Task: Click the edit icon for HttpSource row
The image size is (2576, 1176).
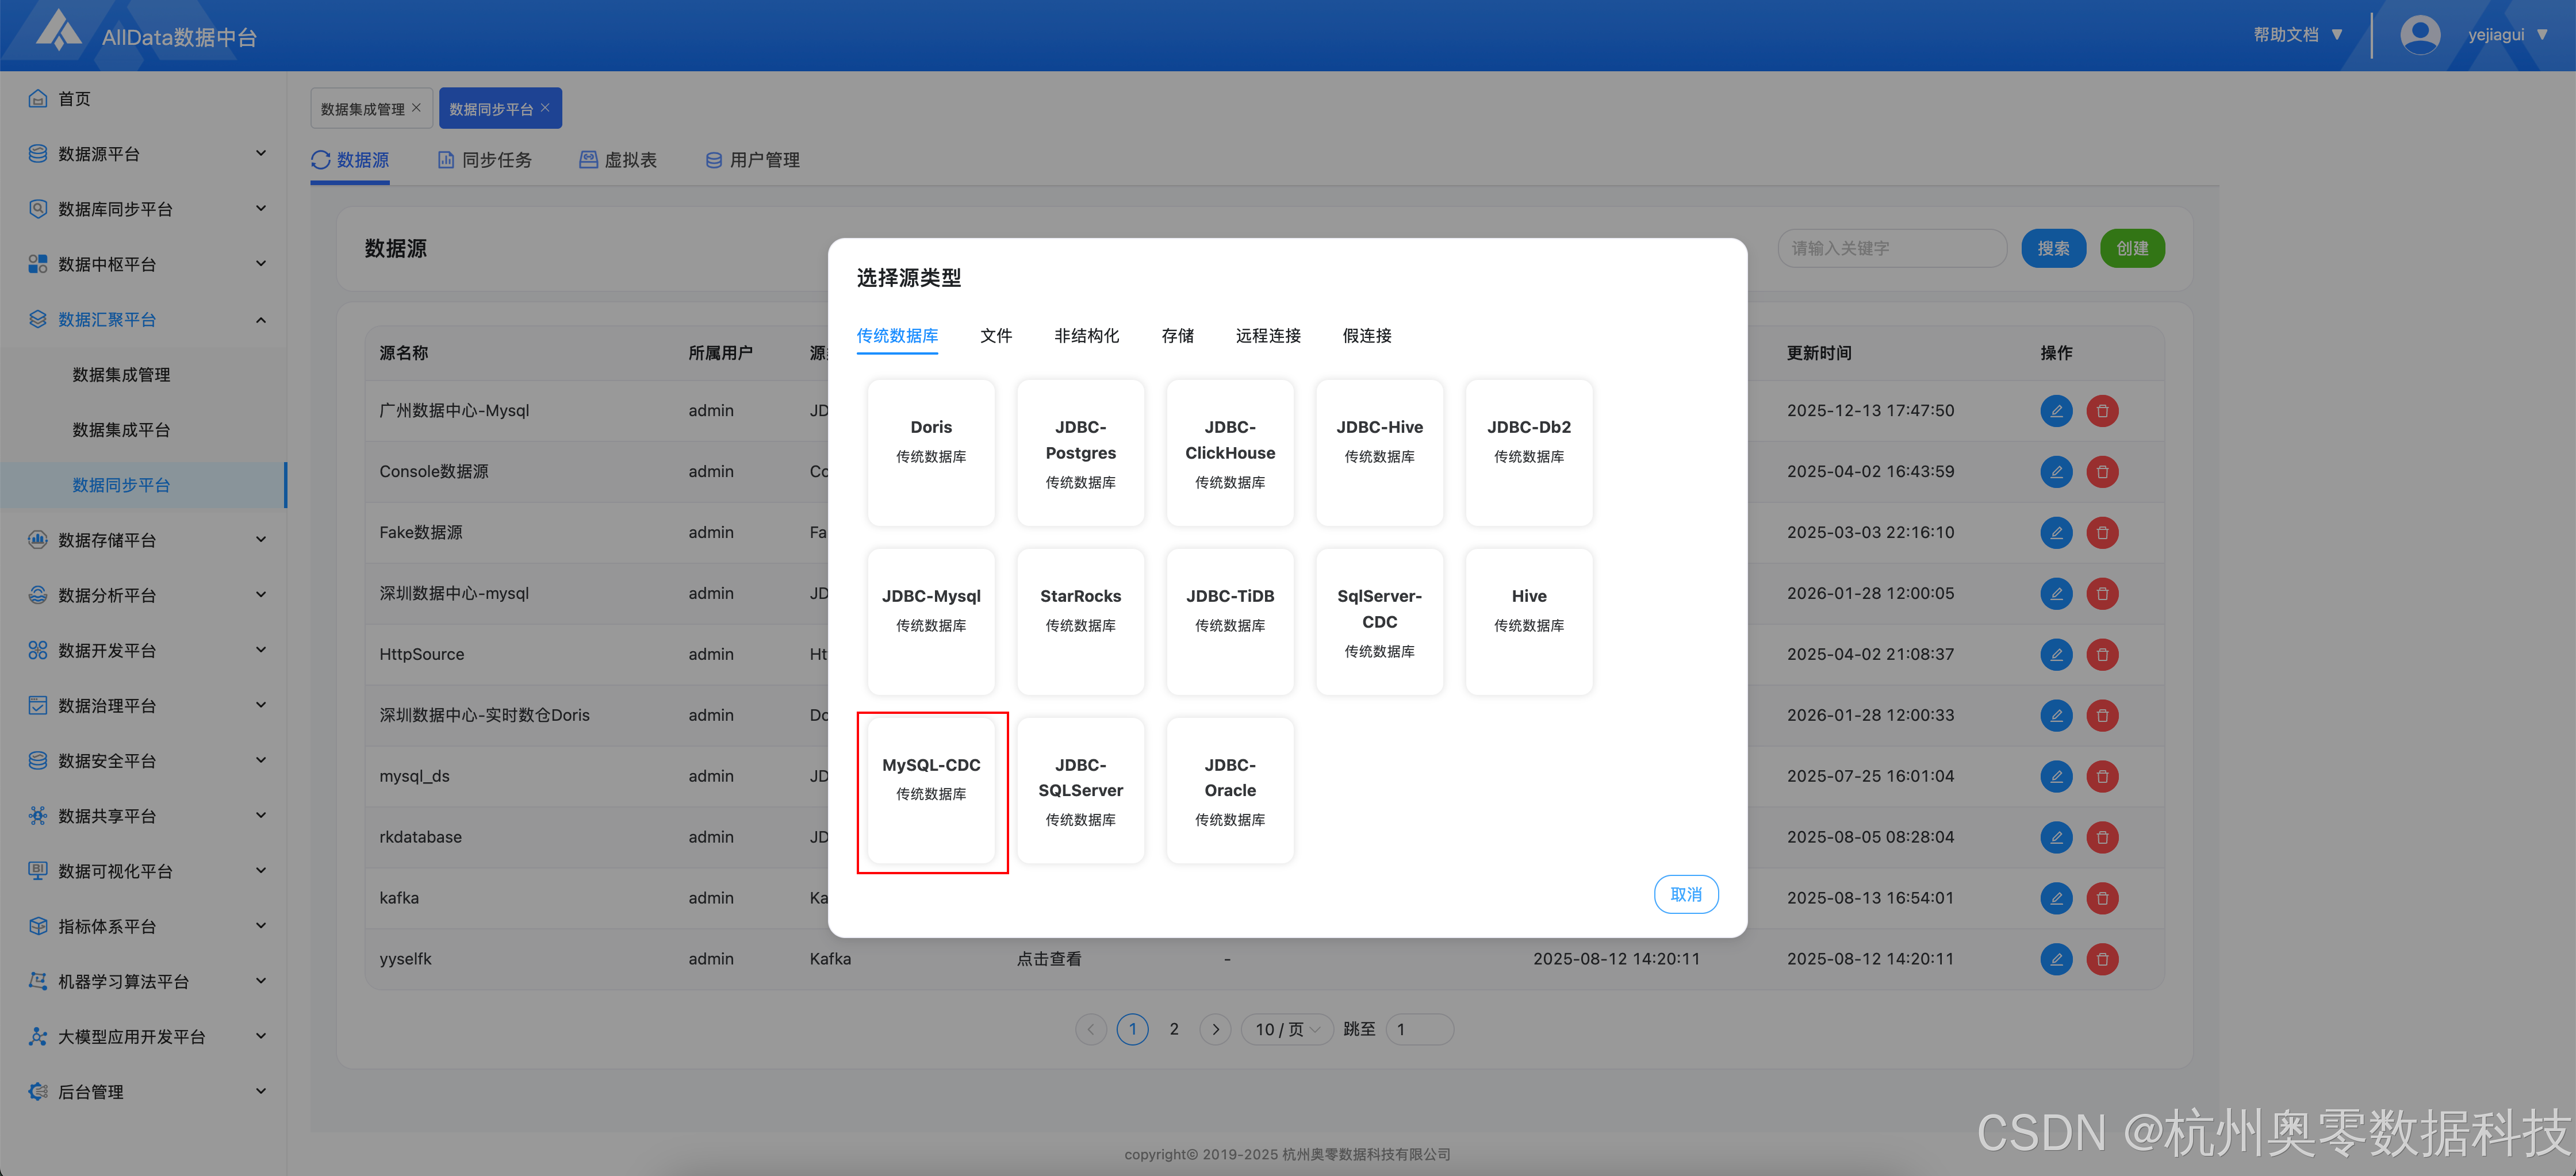Action: click(2056, 654)
